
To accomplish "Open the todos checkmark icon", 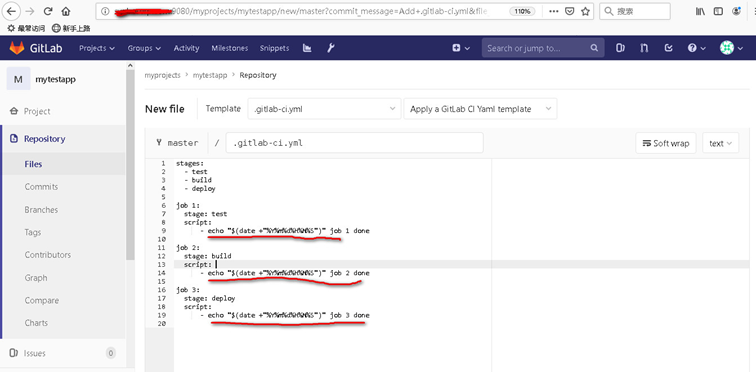I will tap(668, 48).
